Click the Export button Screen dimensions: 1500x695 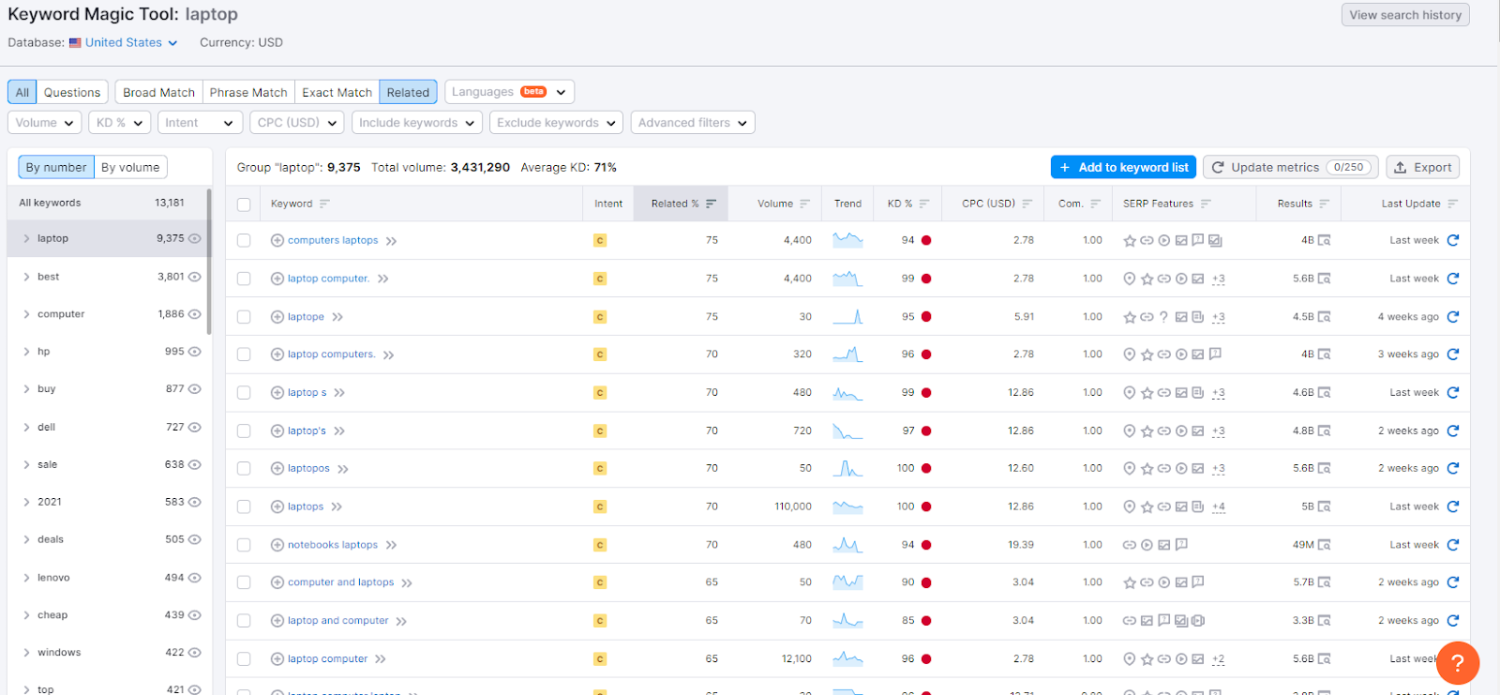[x=1422, y=167]
